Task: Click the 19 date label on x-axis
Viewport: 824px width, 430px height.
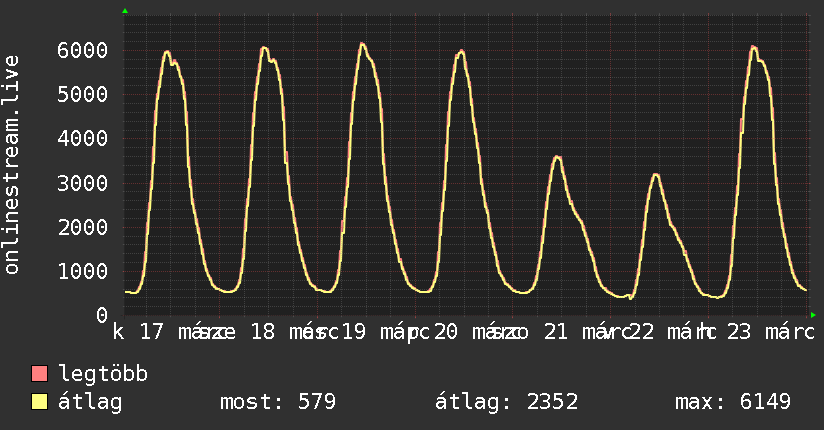Action: 354,332
